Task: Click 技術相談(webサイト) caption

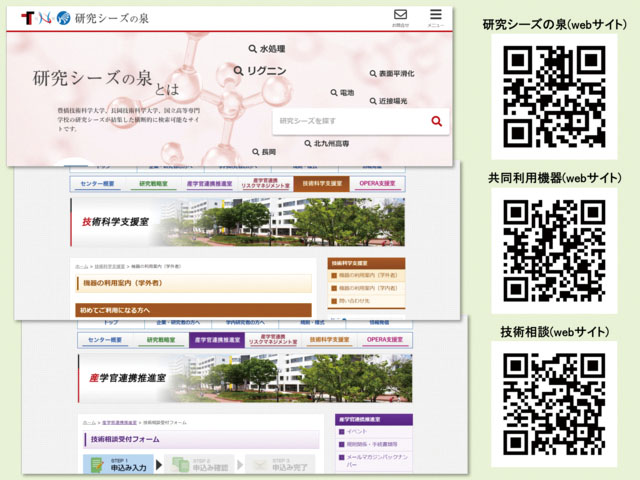Action: point(555,331)
